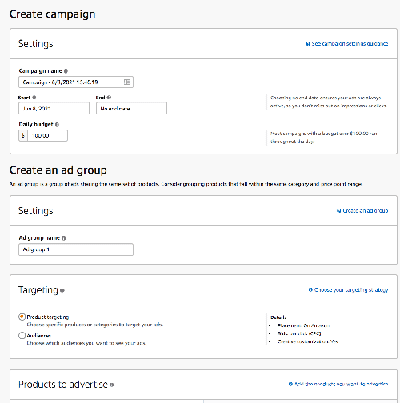Image resolution: width=400 pixels, height=403 pixels.
Task: Open the Start date picker field
Action: coord(54,108)
